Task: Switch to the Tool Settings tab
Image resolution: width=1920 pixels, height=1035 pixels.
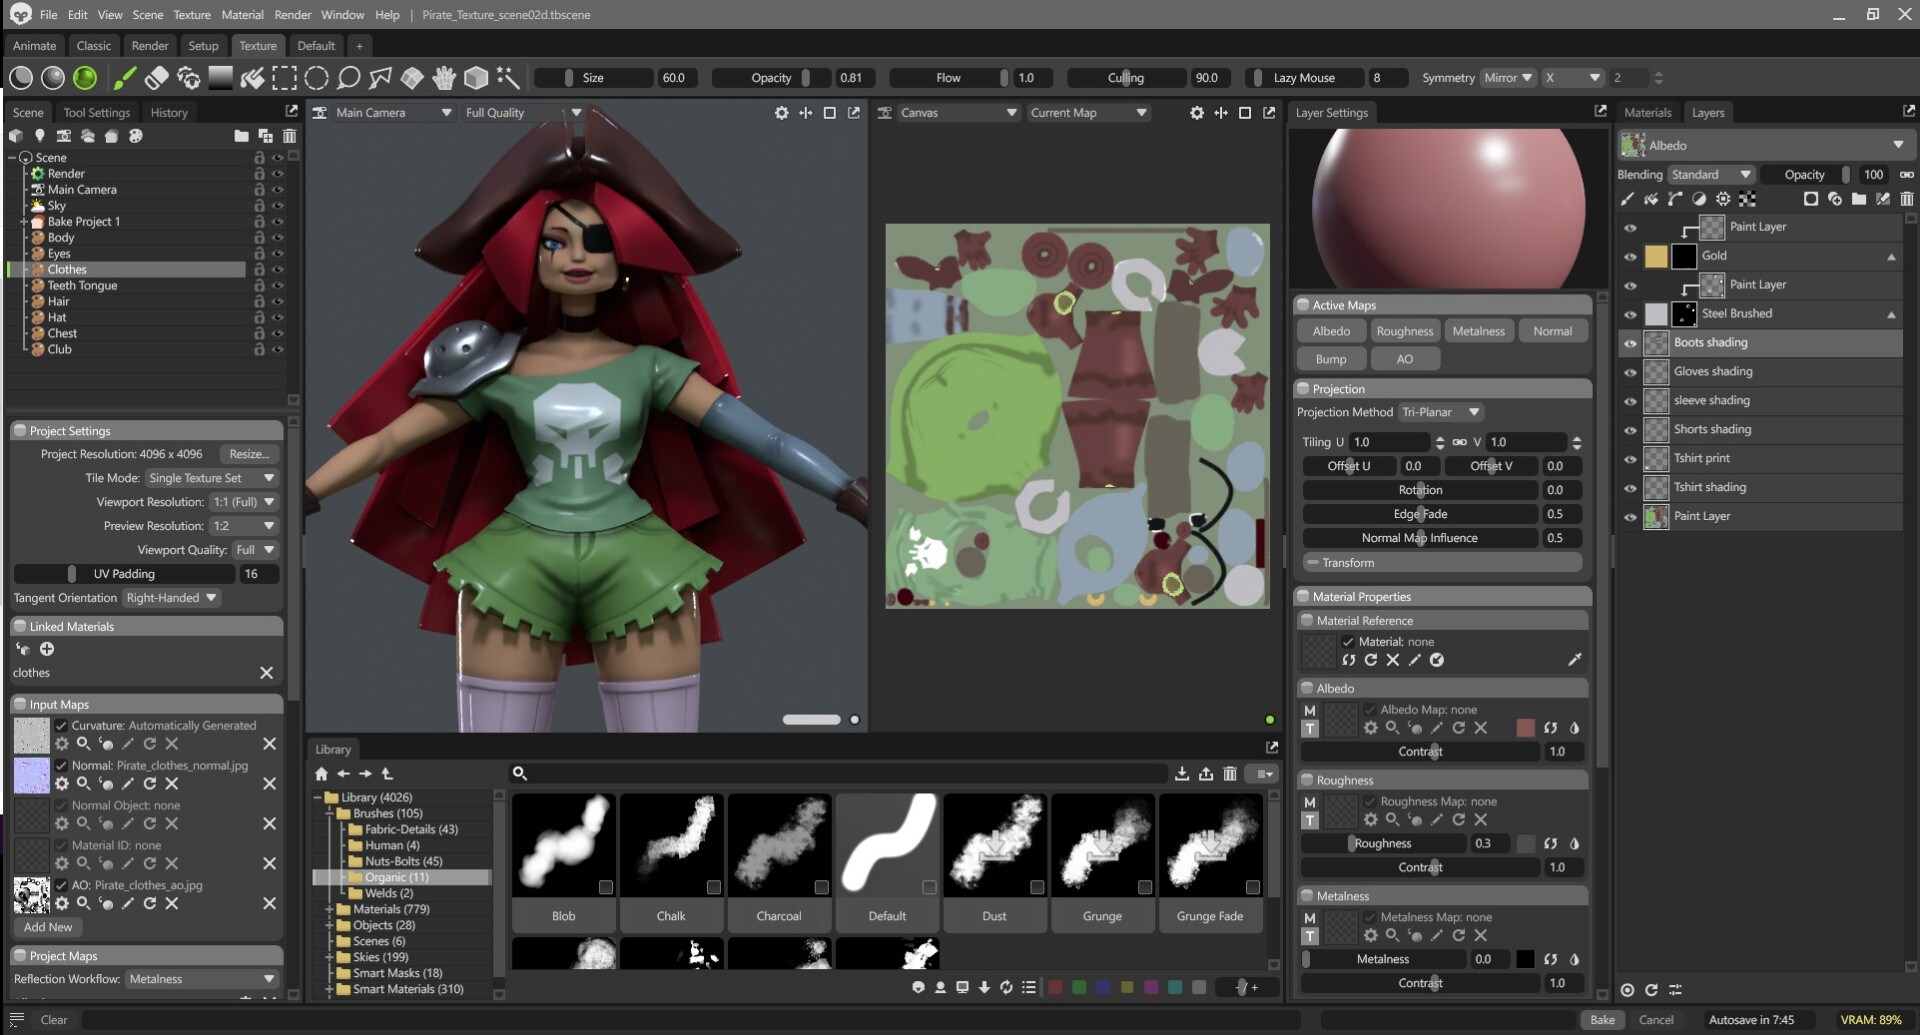Action: 96,113
